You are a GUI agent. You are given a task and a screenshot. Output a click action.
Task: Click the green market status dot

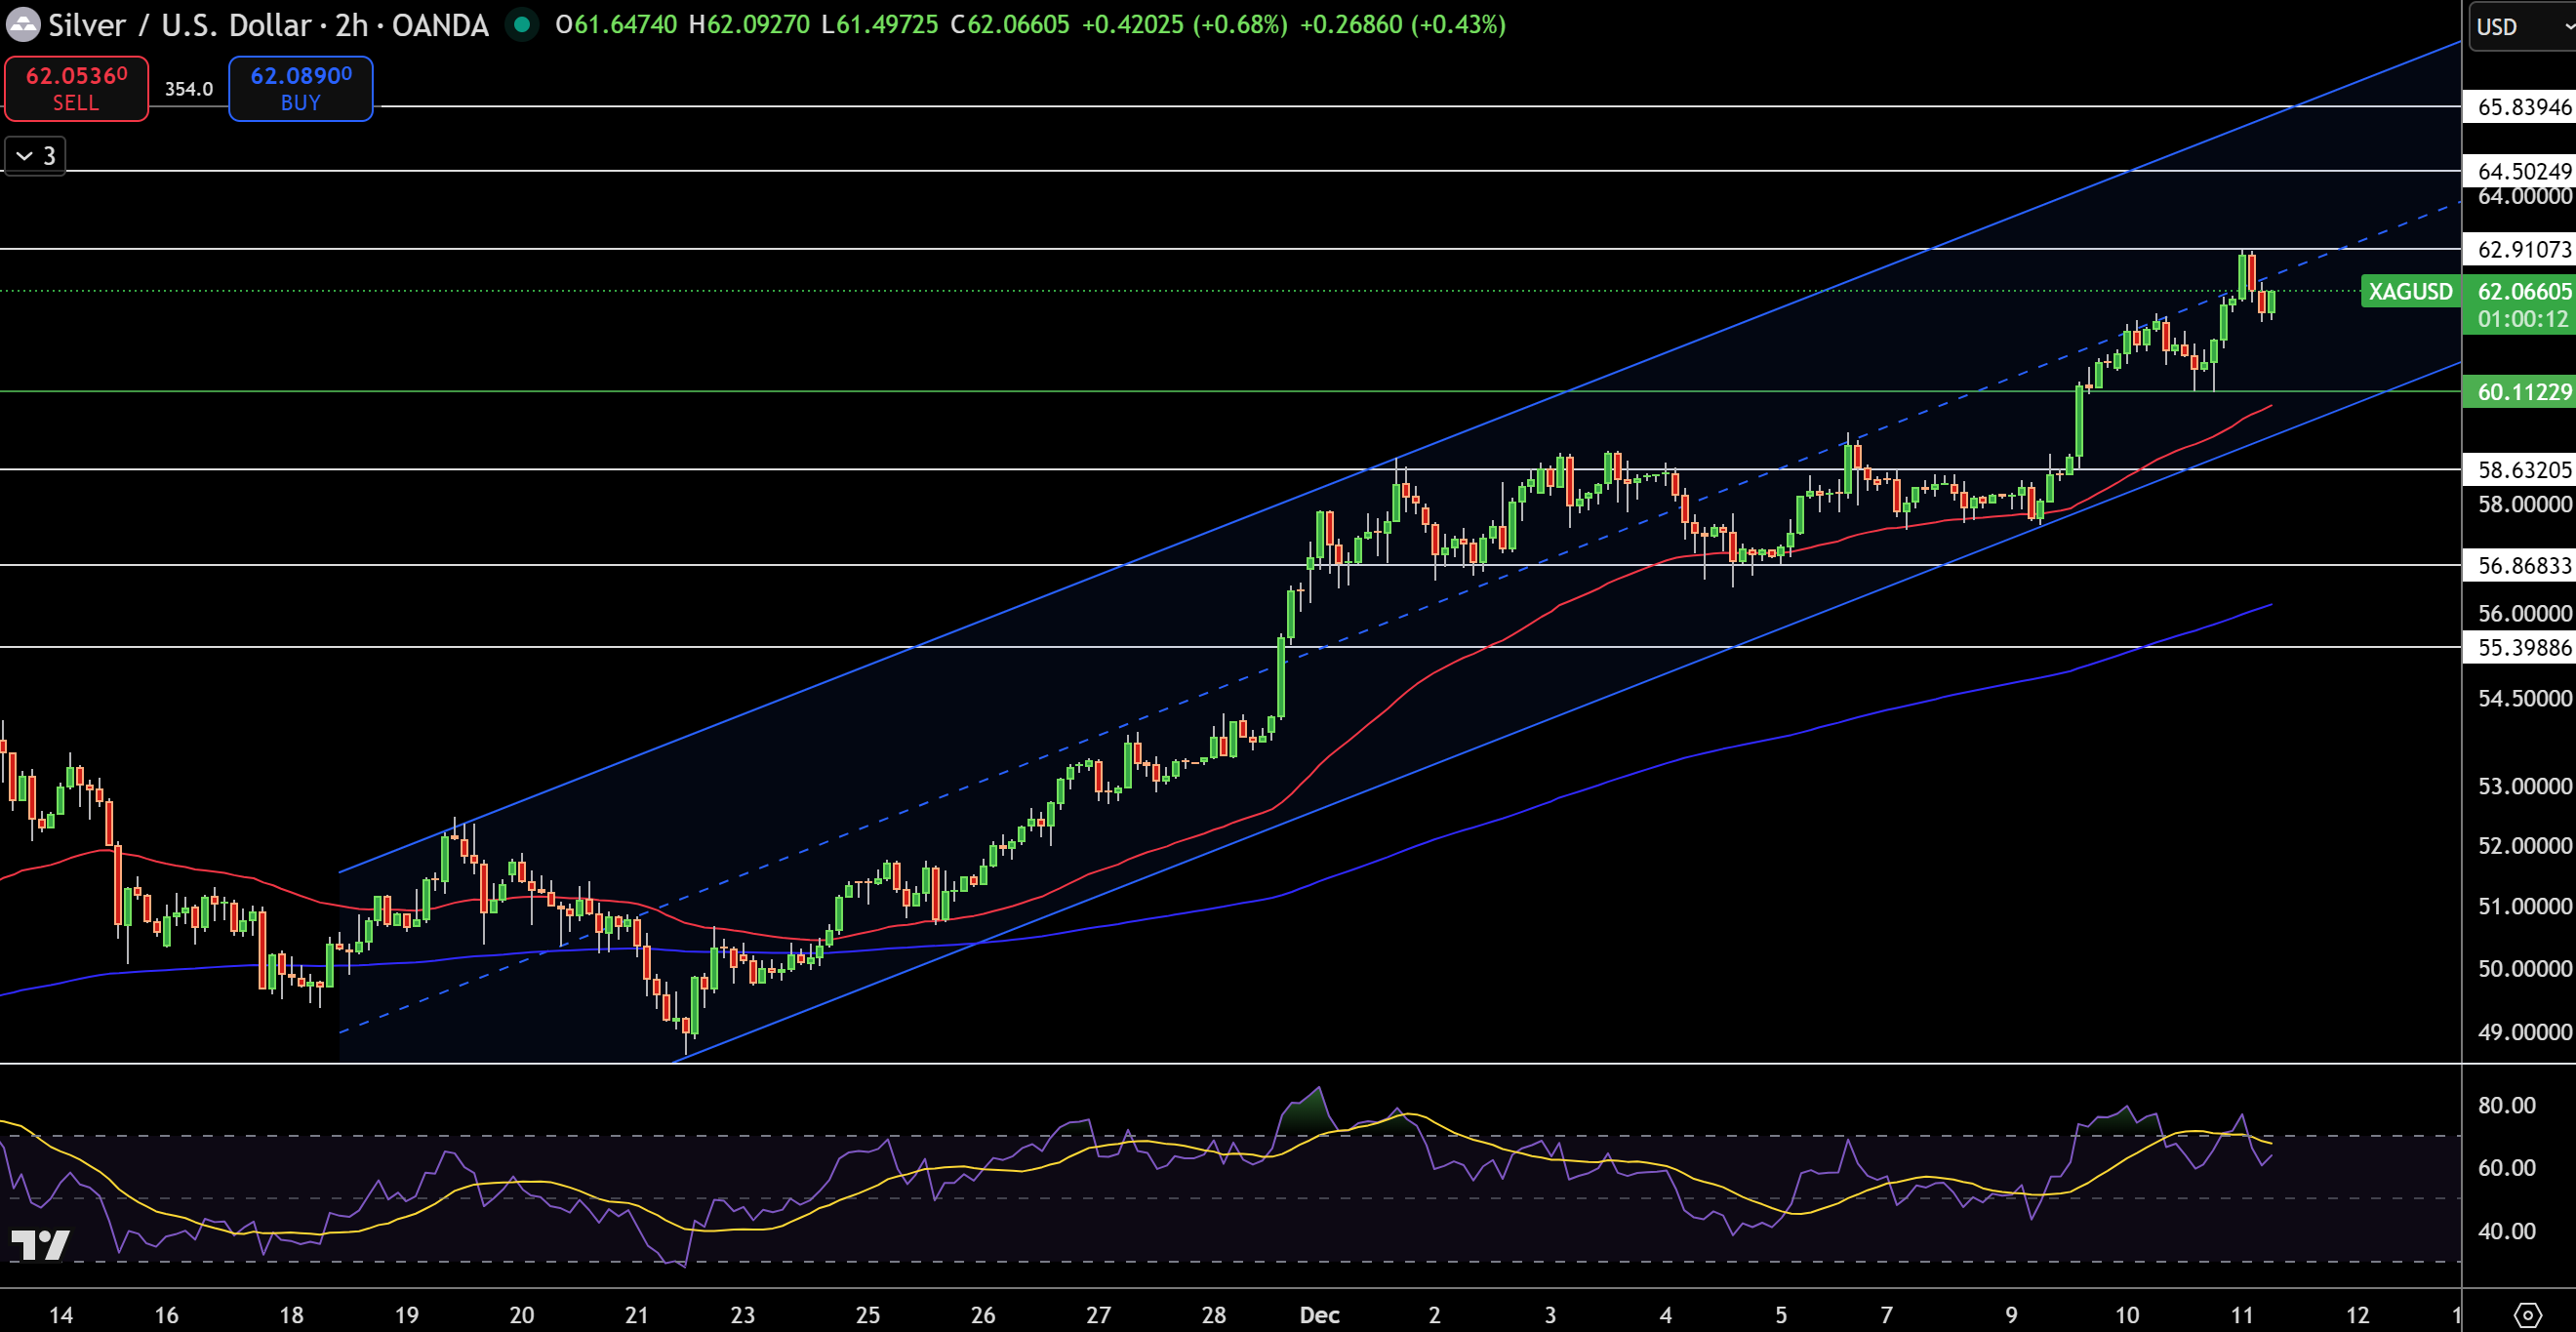(x=523, y=24)
